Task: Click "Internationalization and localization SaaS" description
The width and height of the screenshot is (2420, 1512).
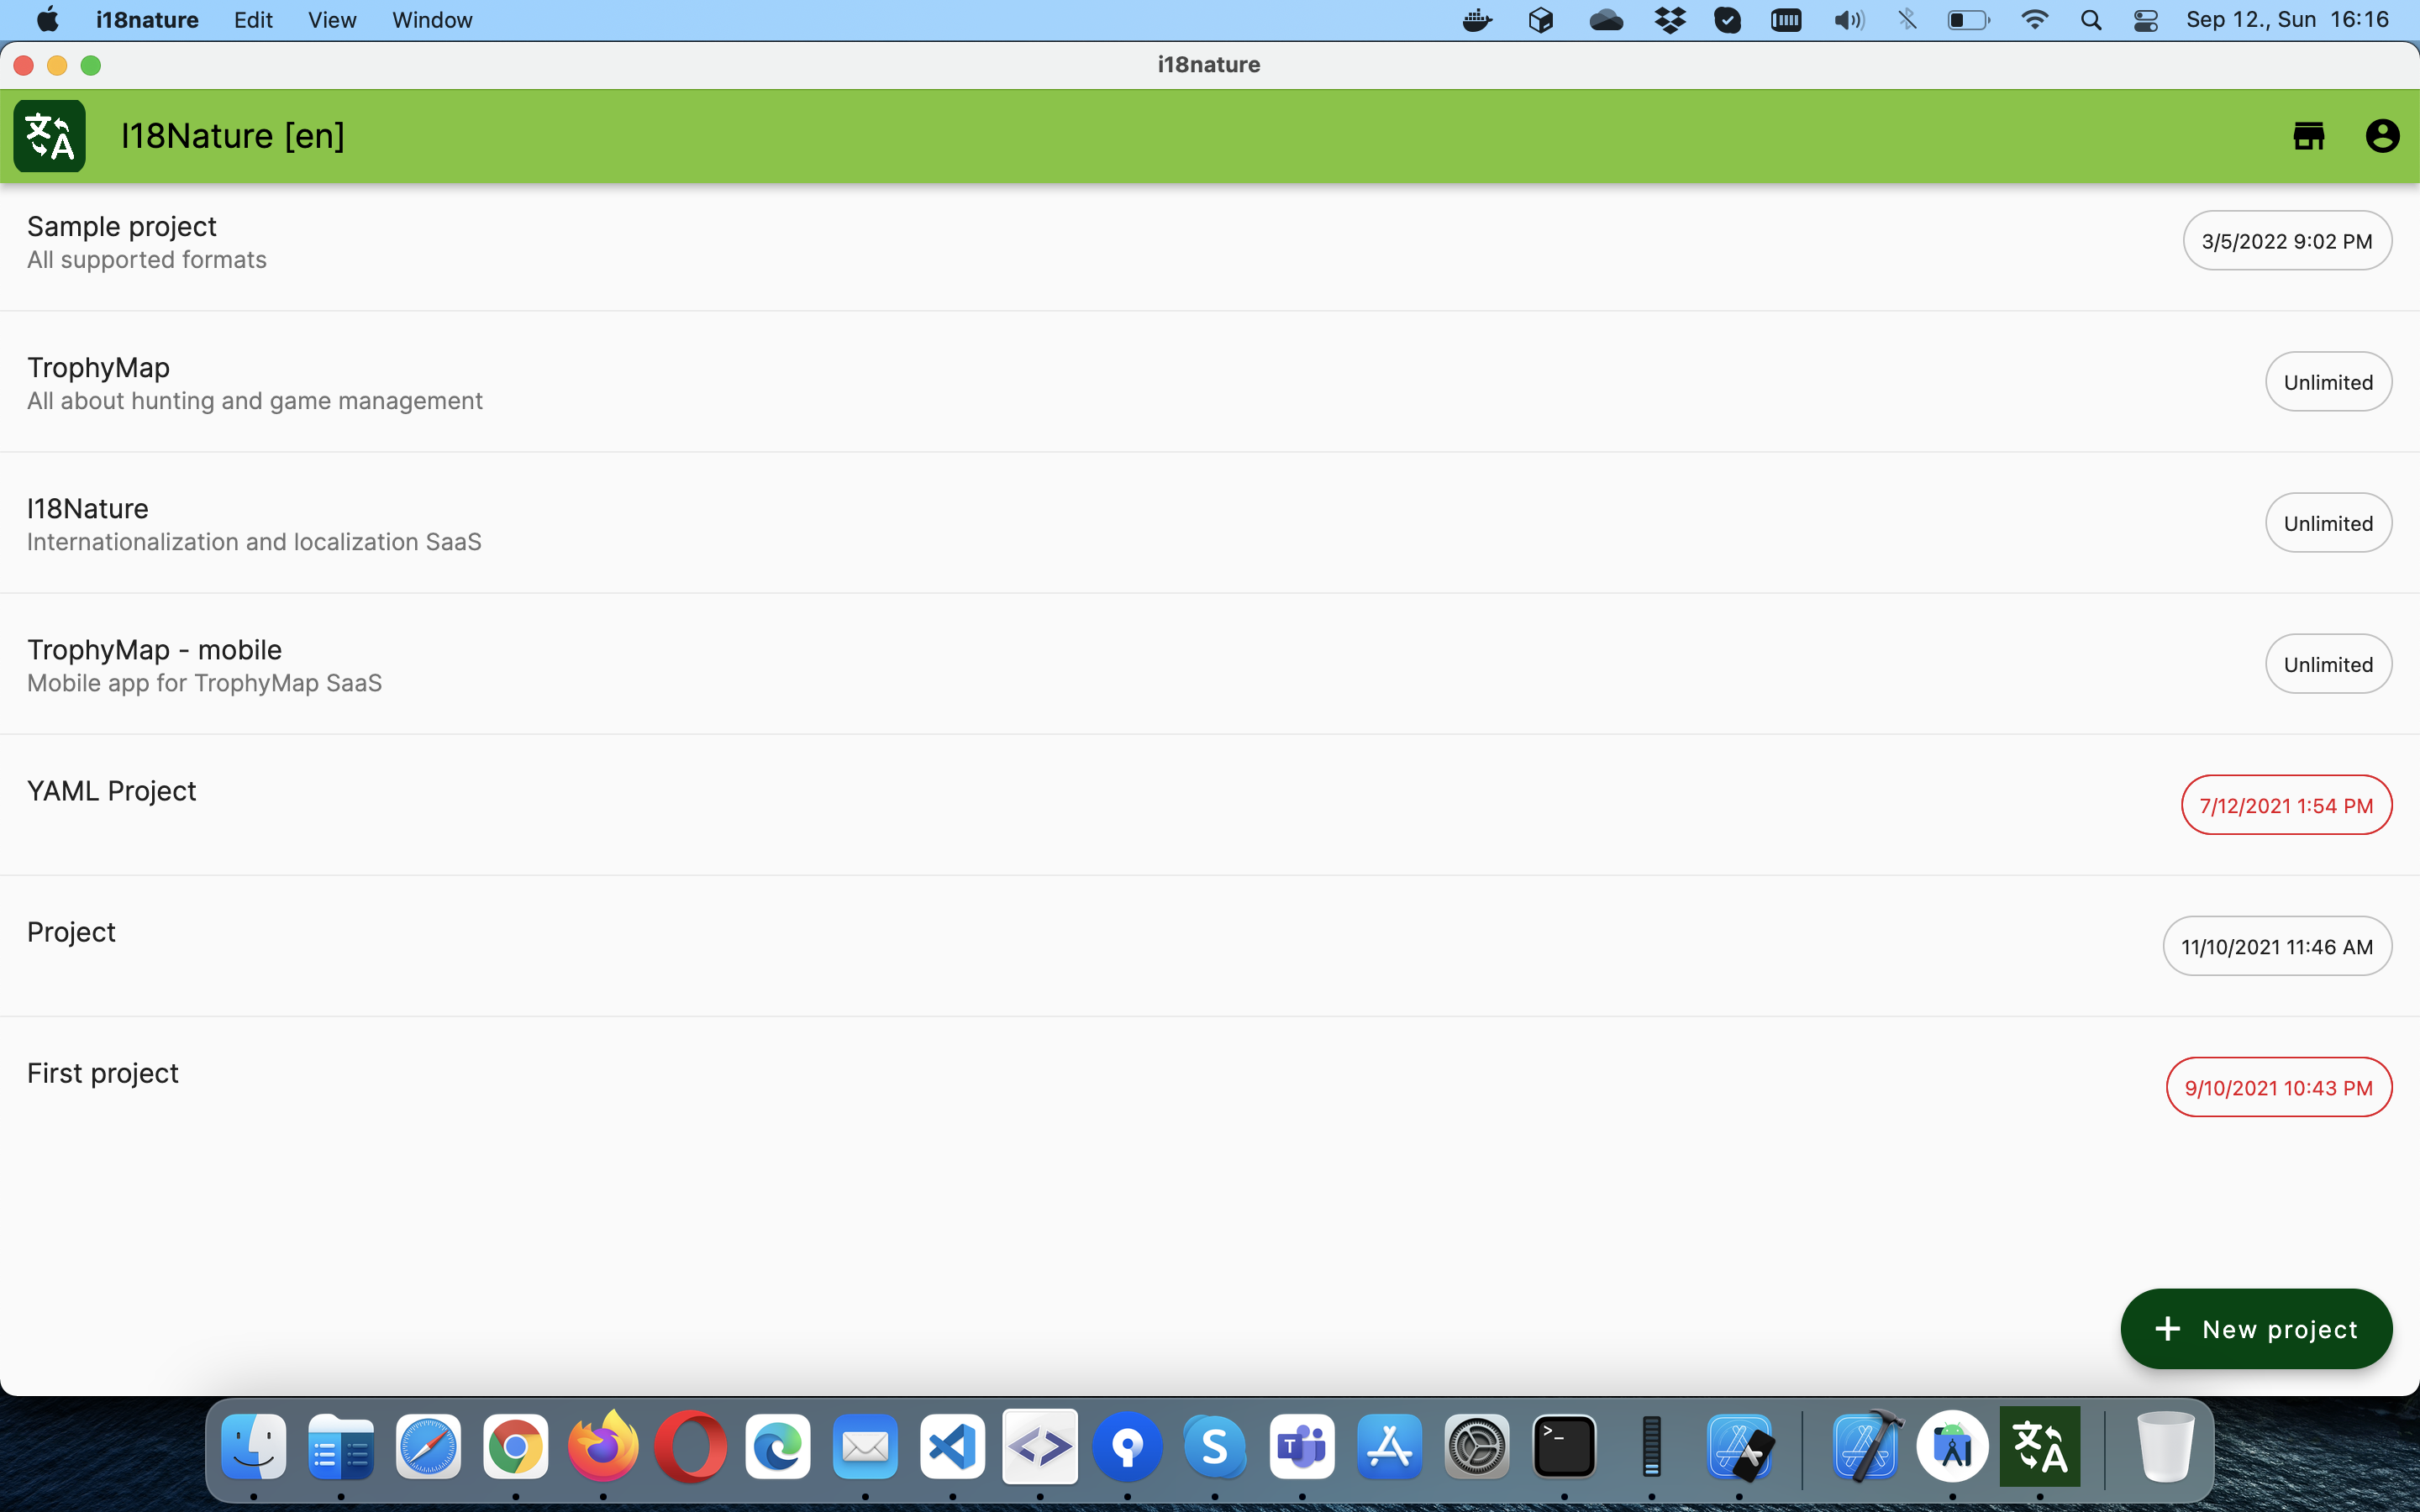Action: (254, 542)
